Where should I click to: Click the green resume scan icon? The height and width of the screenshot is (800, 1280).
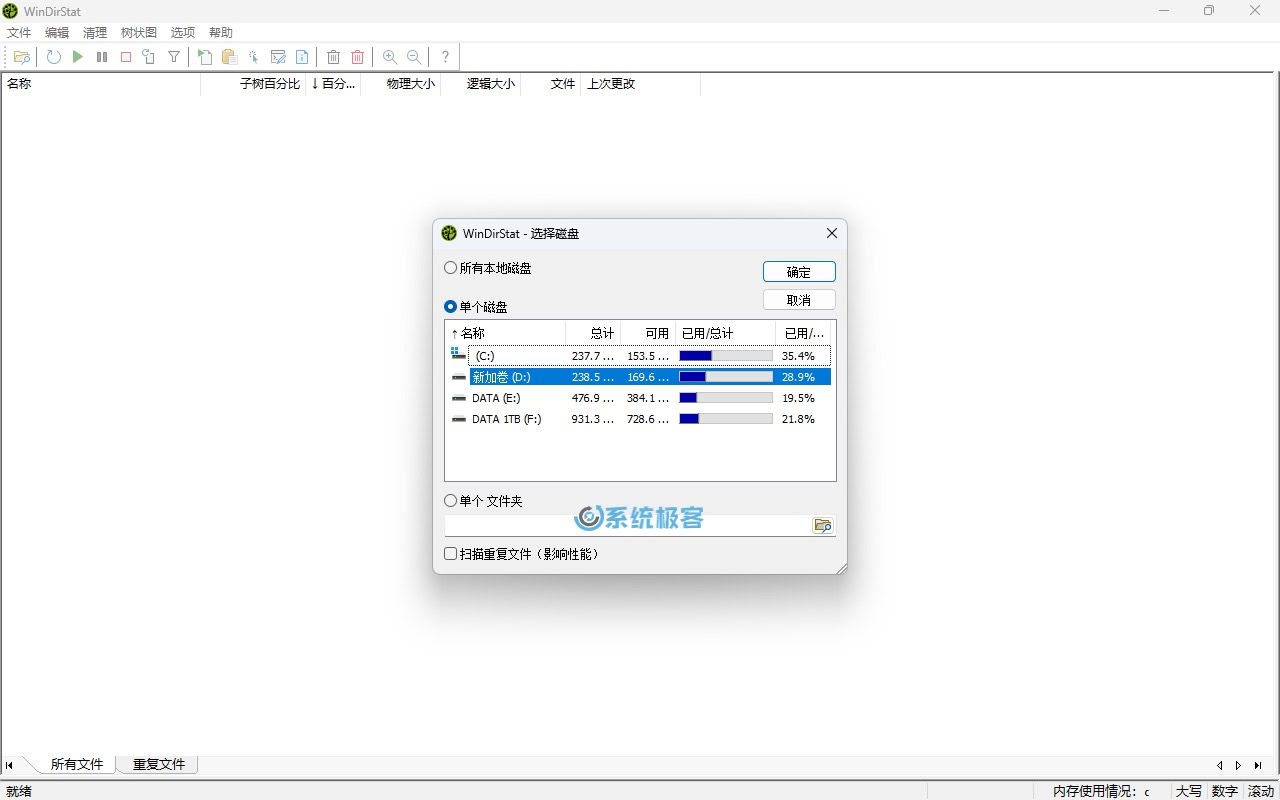(x=78, y=57)
